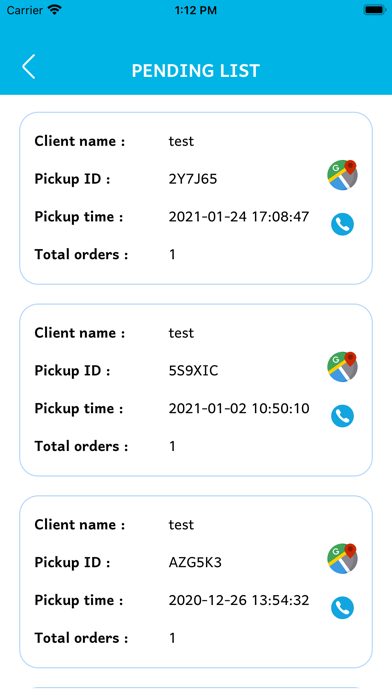Viewport: 392px width, 696px height.
Task: Tap client name 'test' in AZG5K3 card
Action: (181, 525)
